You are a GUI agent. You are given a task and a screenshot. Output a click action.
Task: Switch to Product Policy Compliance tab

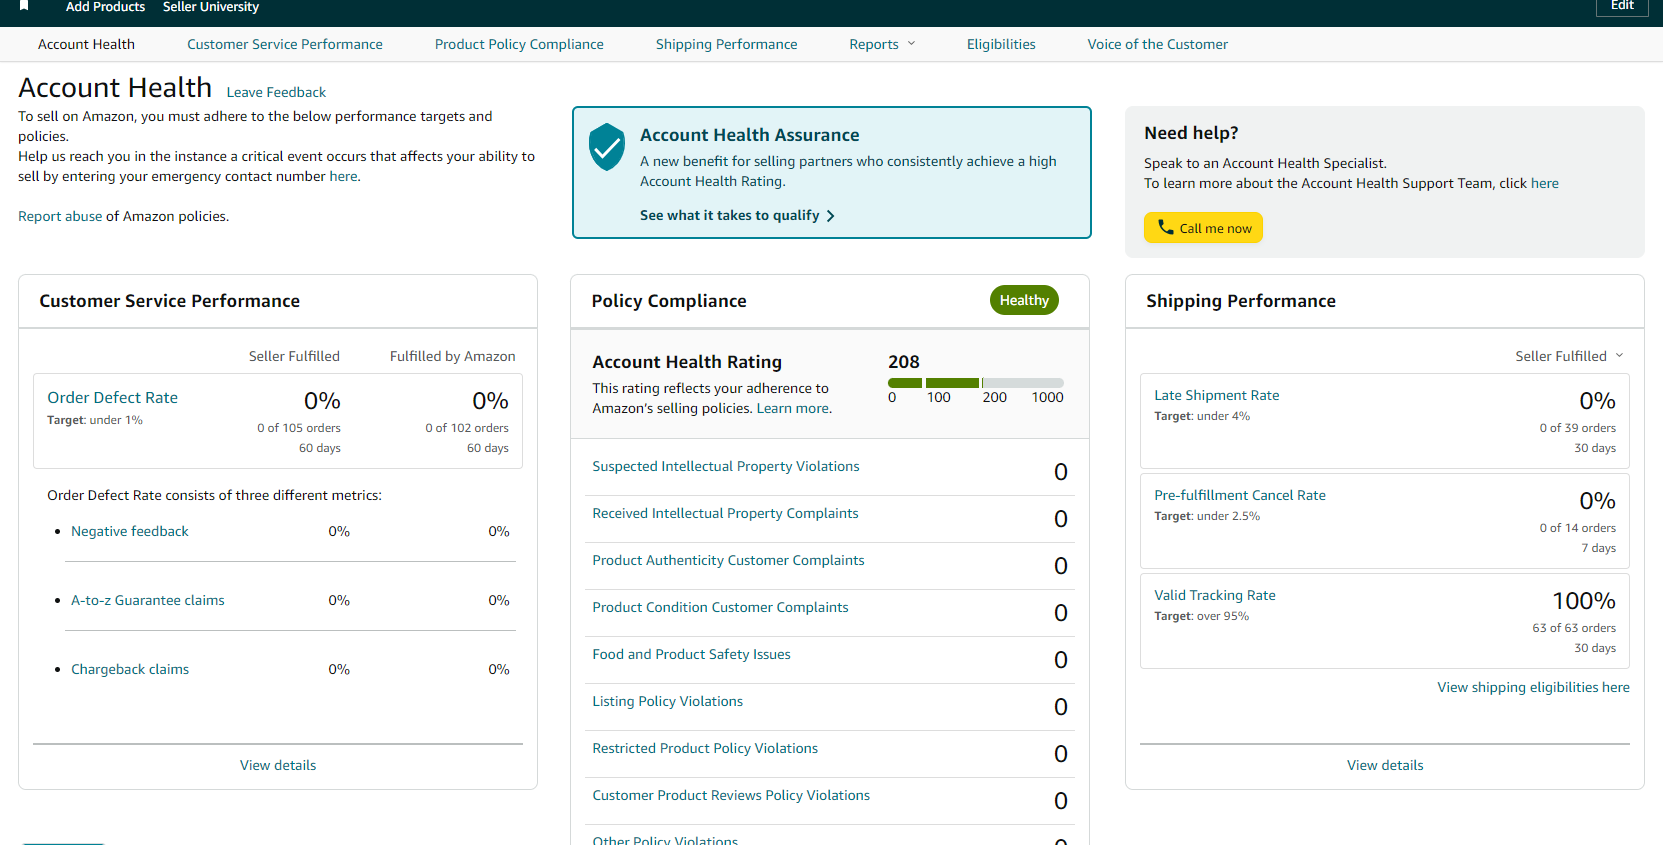519,44
